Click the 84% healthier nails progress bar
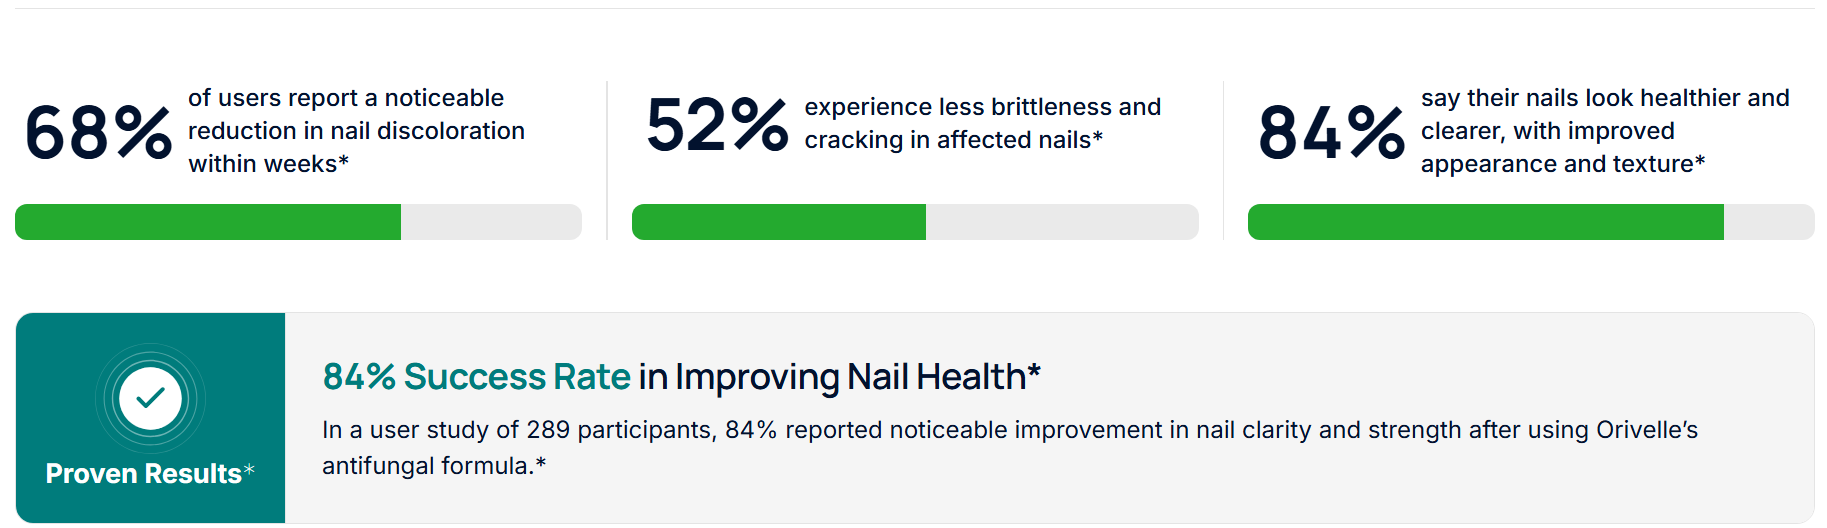 [x=1530, y=222]
